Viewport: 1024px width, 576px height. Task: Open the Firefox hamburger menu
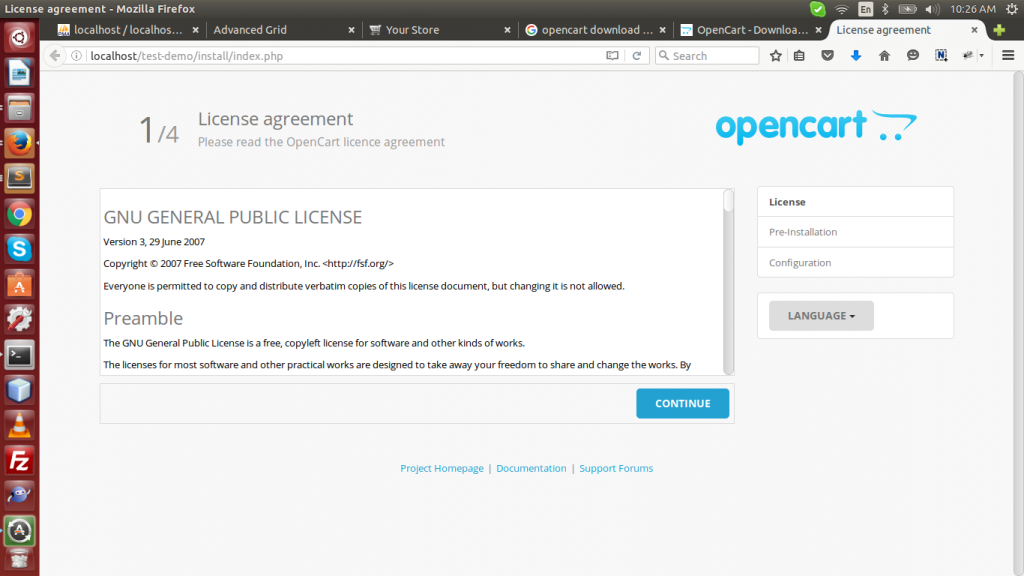(x=1008, y=56)
